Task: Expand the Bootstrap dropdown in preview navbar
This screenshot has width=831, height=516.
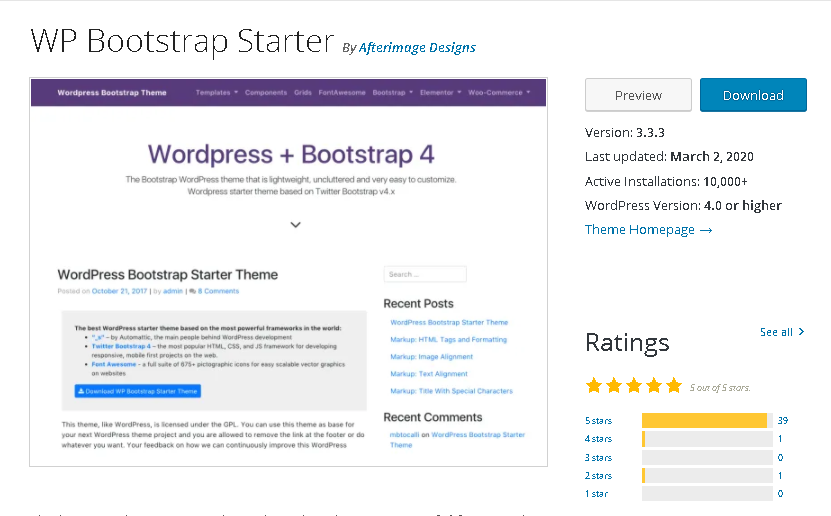Action: click(392, 93)
